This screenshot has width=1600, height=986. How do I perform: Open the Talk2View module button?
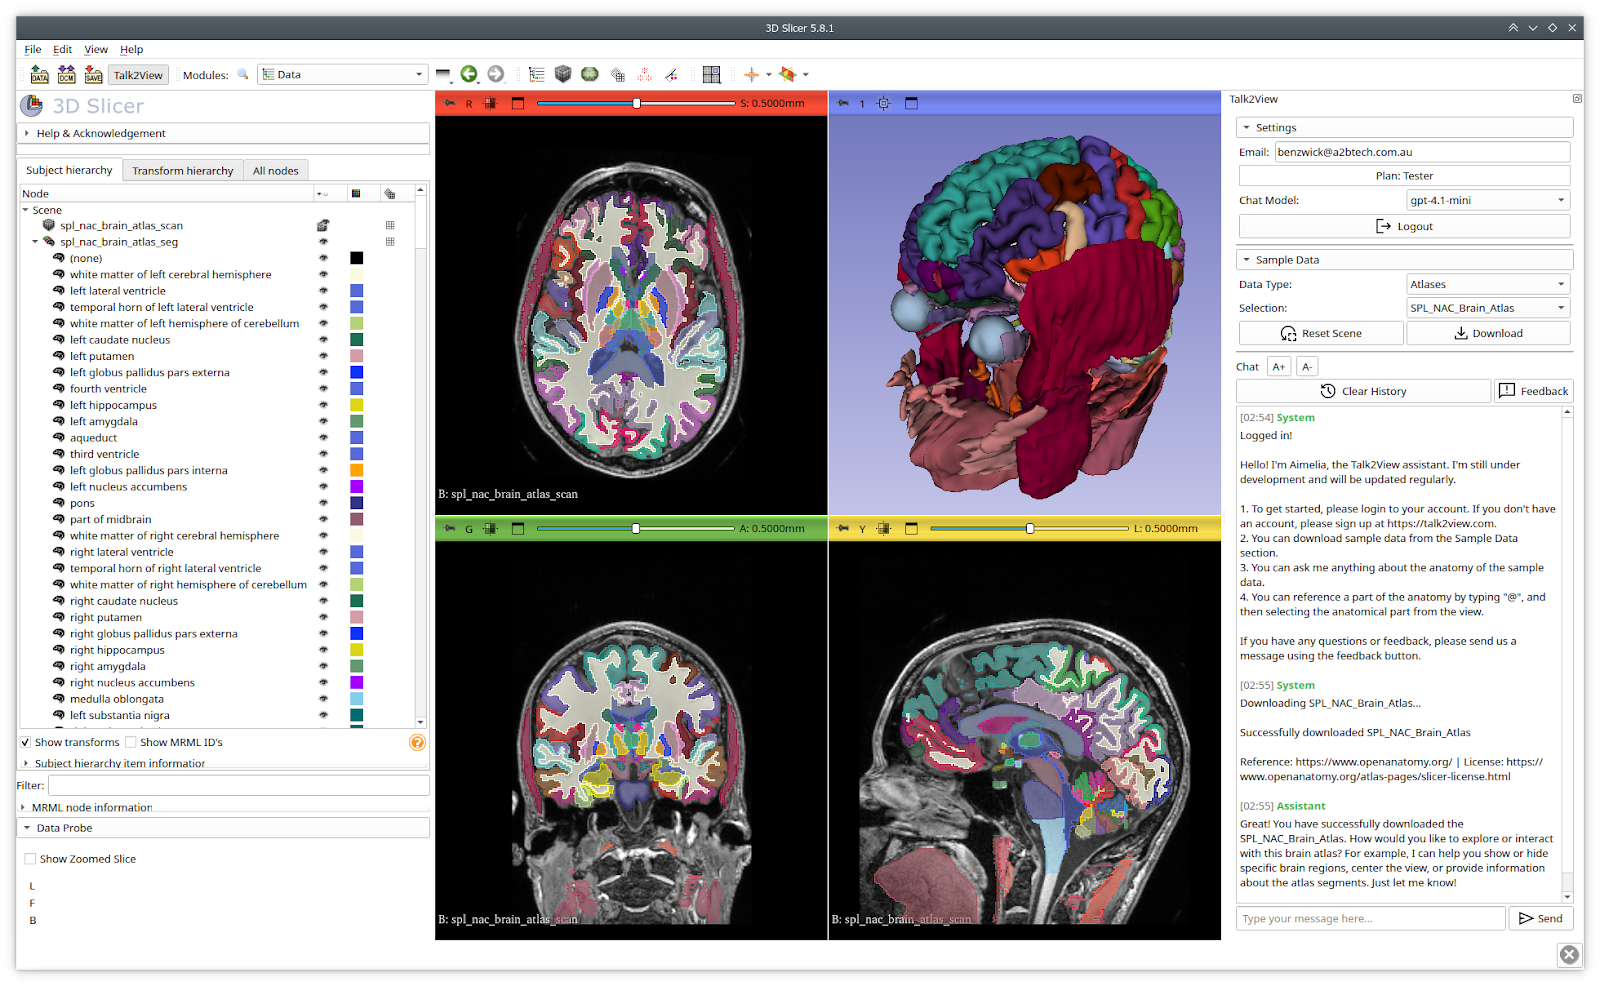(138, 75)
